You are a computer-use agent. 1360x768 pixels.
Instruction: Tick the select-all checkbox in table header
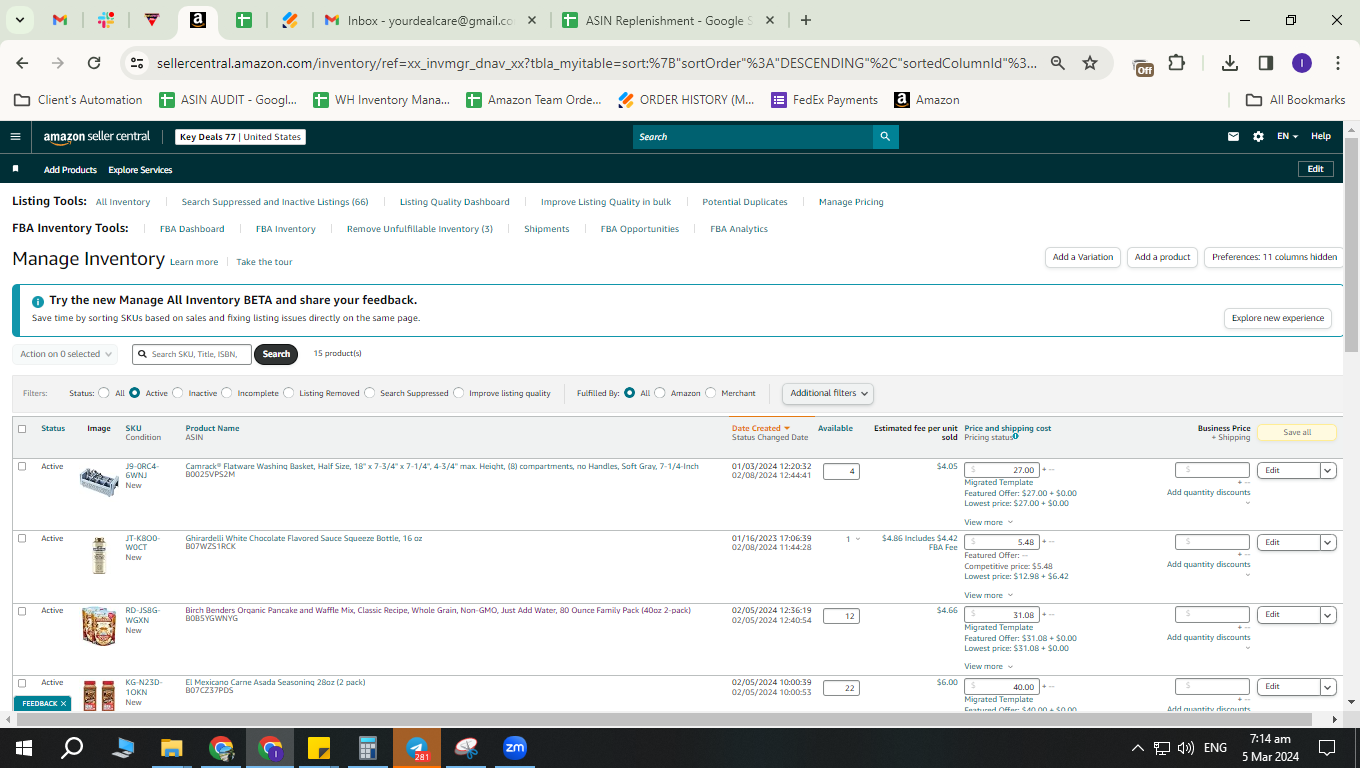tap(22, 429)
